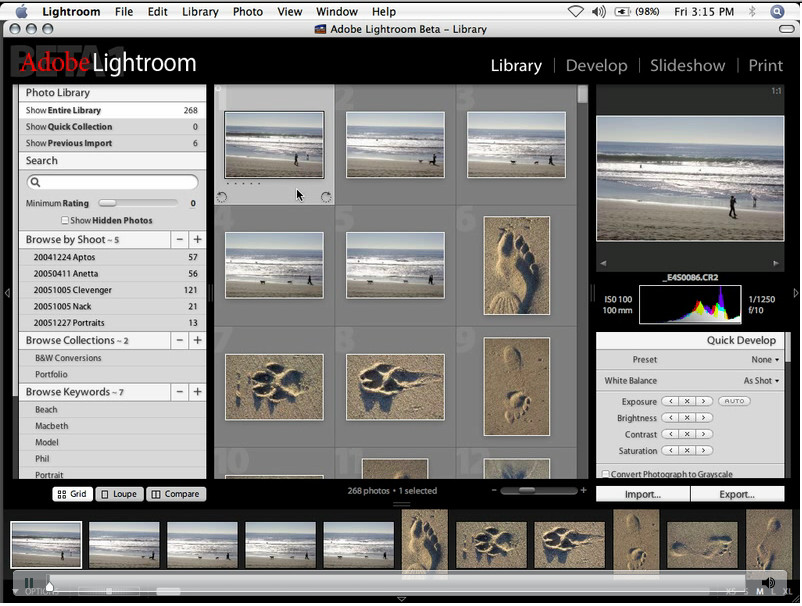Switch to Grid view
Screen dimensions: 802x606
tap(72, 494)
